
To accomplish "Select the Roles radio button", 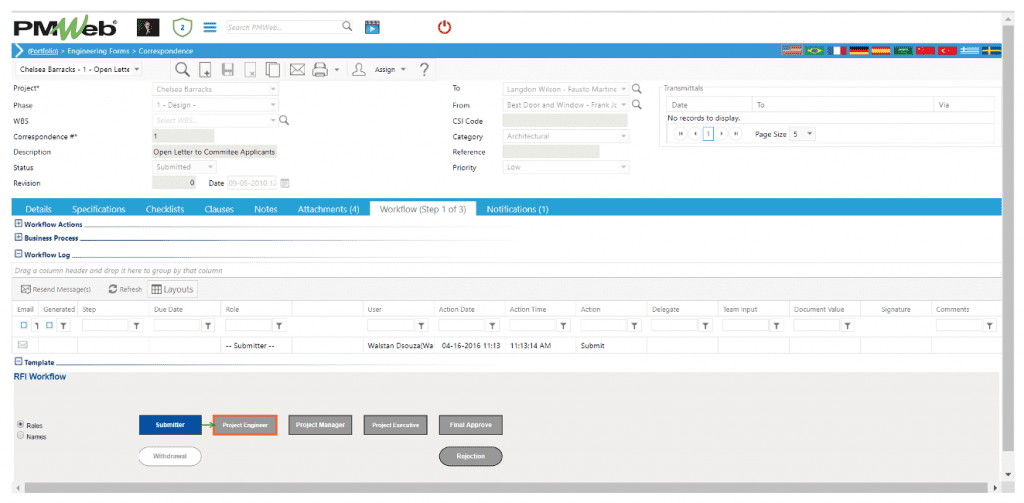I will tap(20, 425).
